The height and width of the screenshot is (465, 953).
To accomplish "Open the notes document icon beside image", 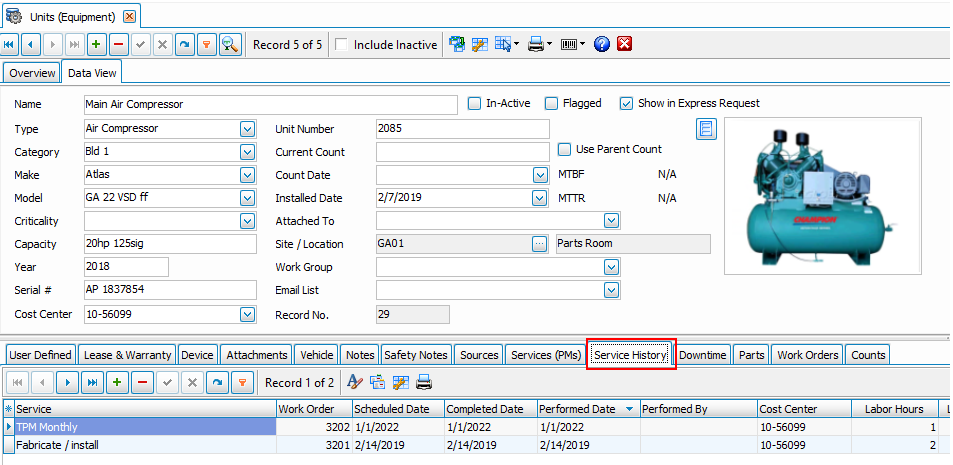I will point(706,129).
